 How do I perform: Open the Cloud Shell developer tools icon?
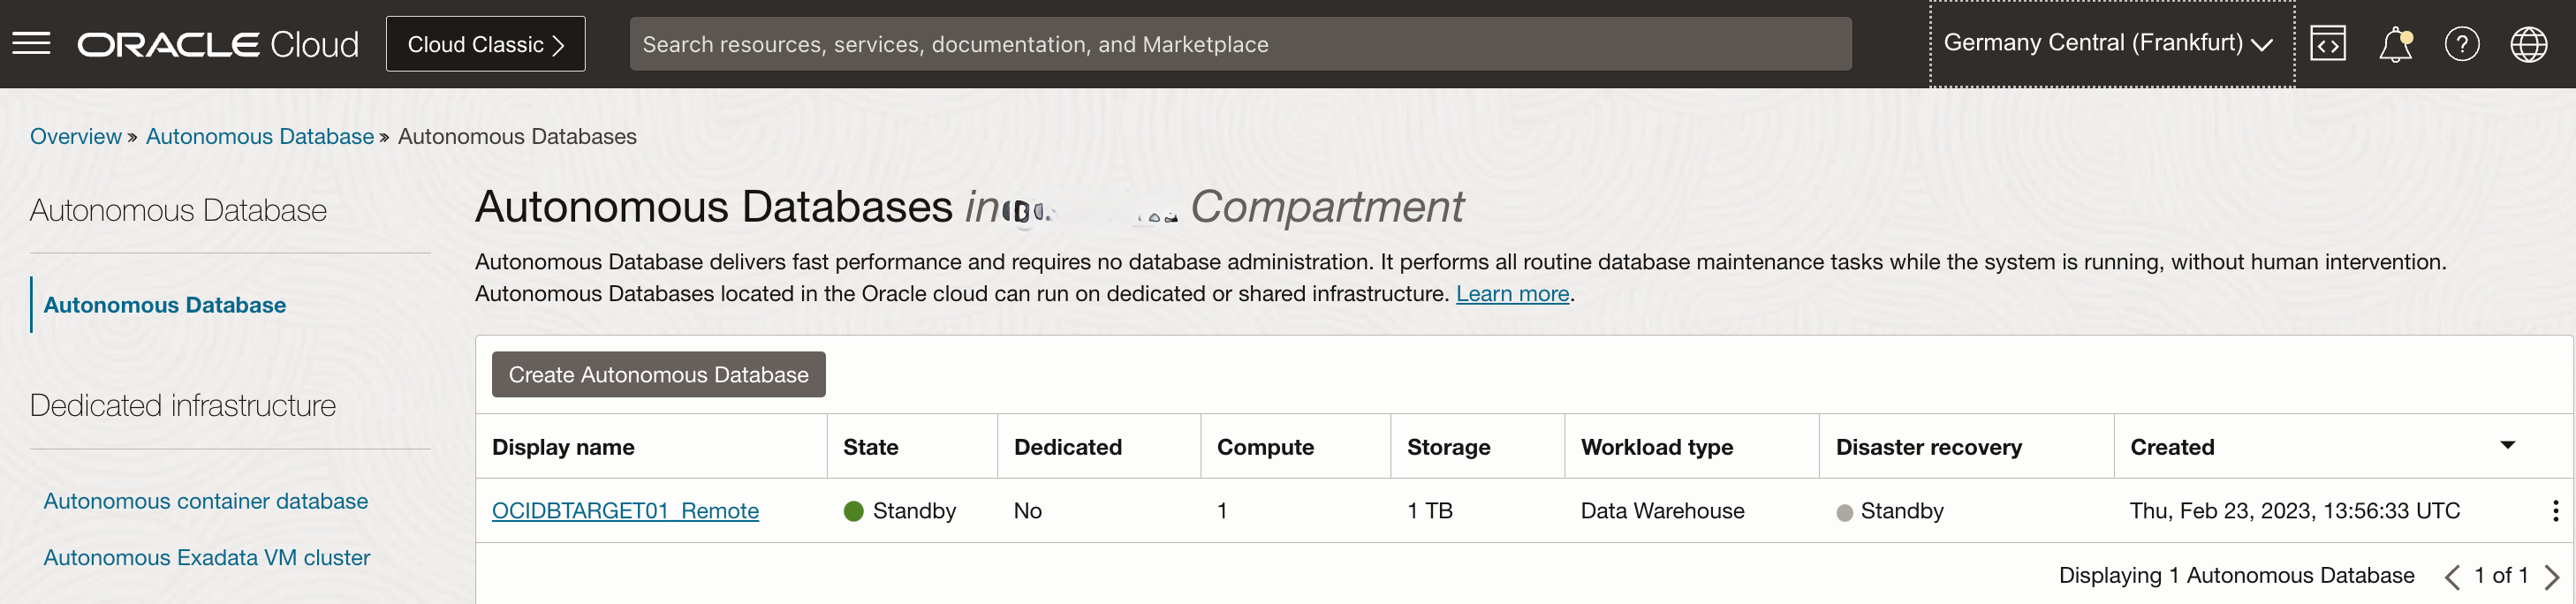coord(2328,44)
